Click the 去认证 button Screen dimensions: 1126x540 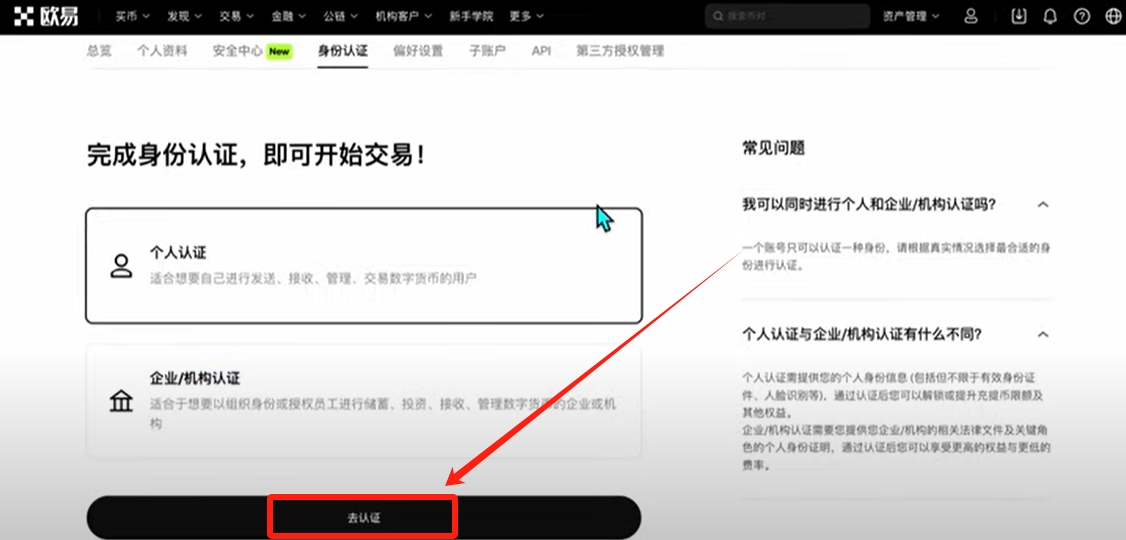point(363,518)
